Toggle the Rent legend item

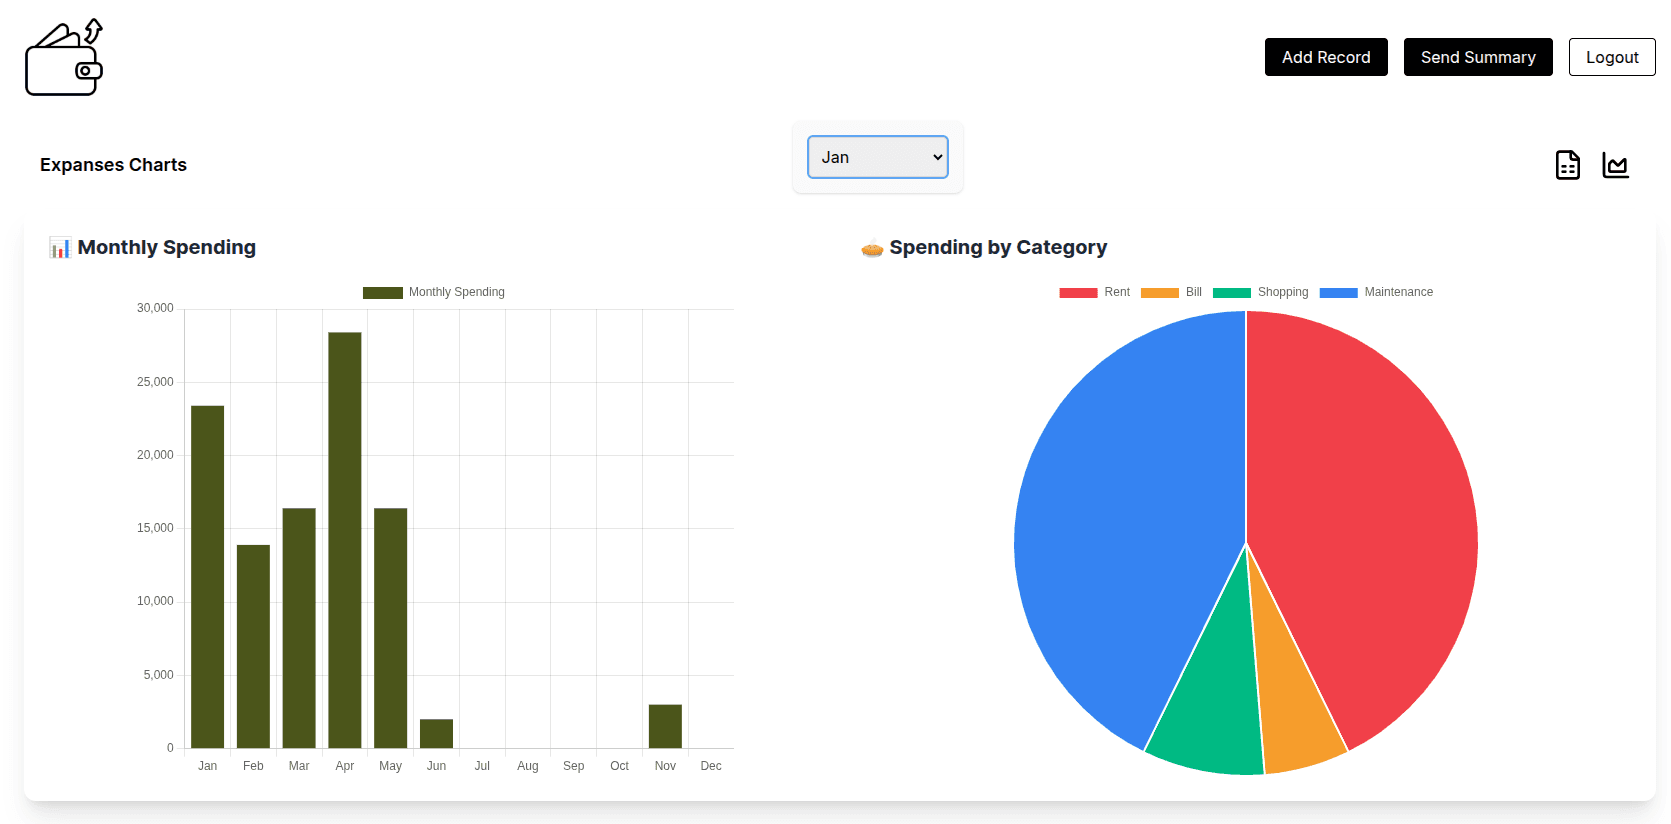1094,292
